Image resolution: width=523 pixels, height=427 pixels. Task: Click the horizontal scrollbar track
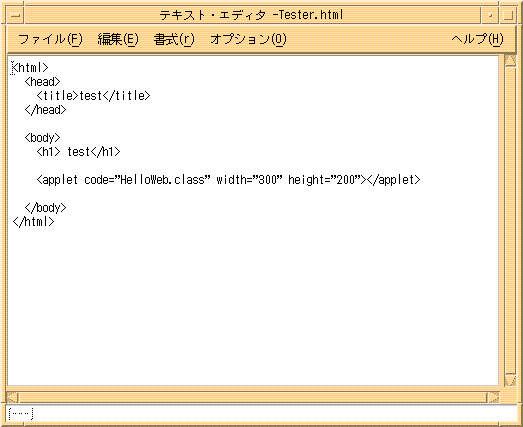coord(253,397)
